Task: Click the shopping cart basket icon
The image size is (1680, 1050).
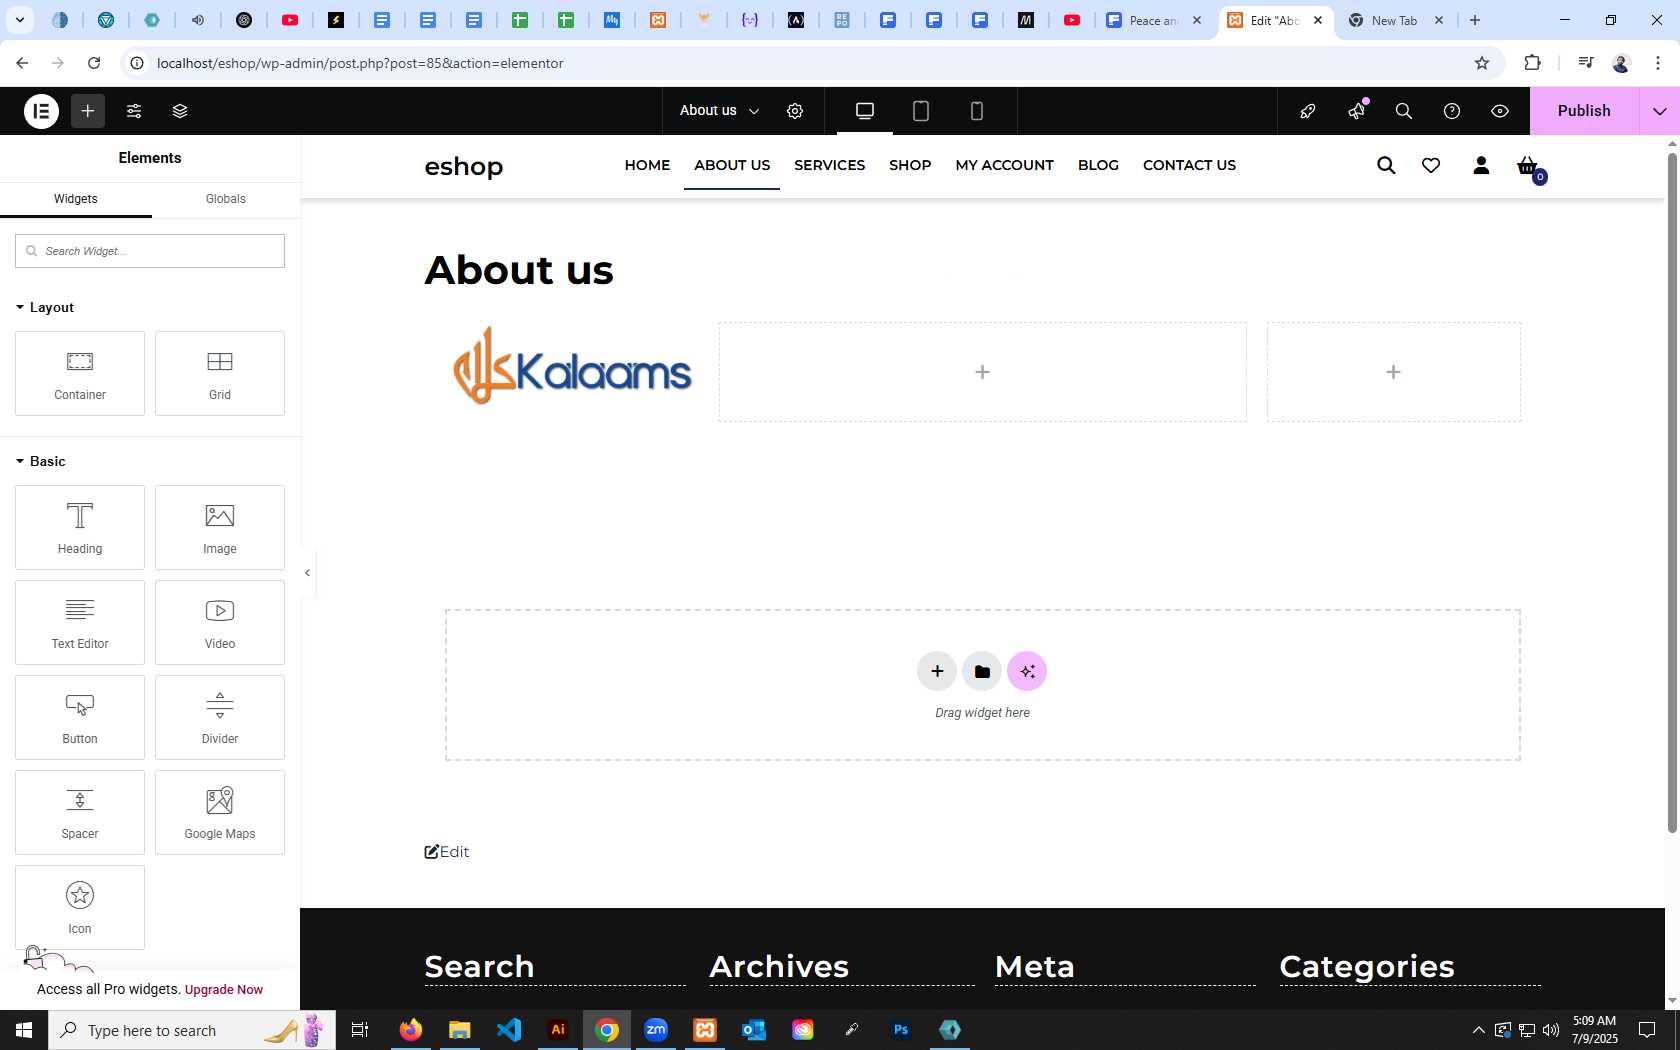Action: pyautogui.click(x=1527, y=166)
